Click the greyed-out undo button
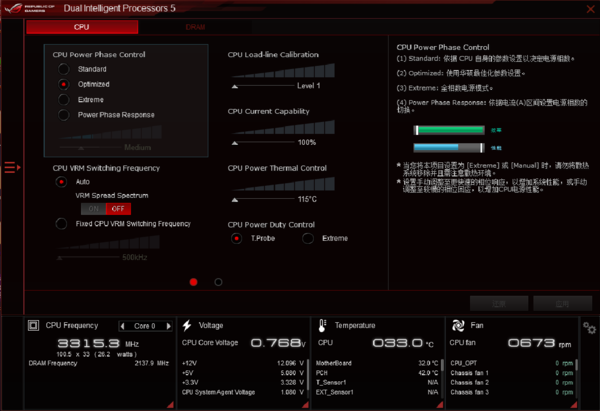 [x=499, y=303]
